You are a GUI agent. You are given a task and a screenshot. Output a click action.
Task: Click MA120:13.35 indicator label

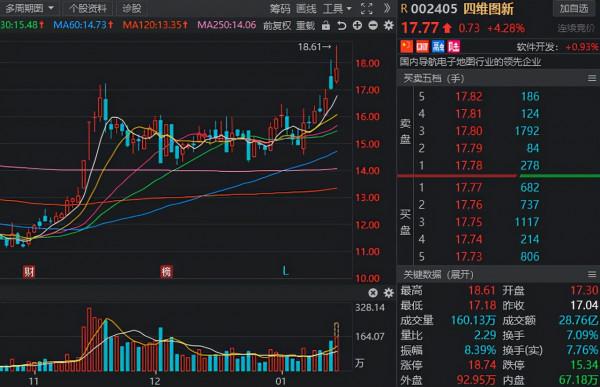coord(155,25)
